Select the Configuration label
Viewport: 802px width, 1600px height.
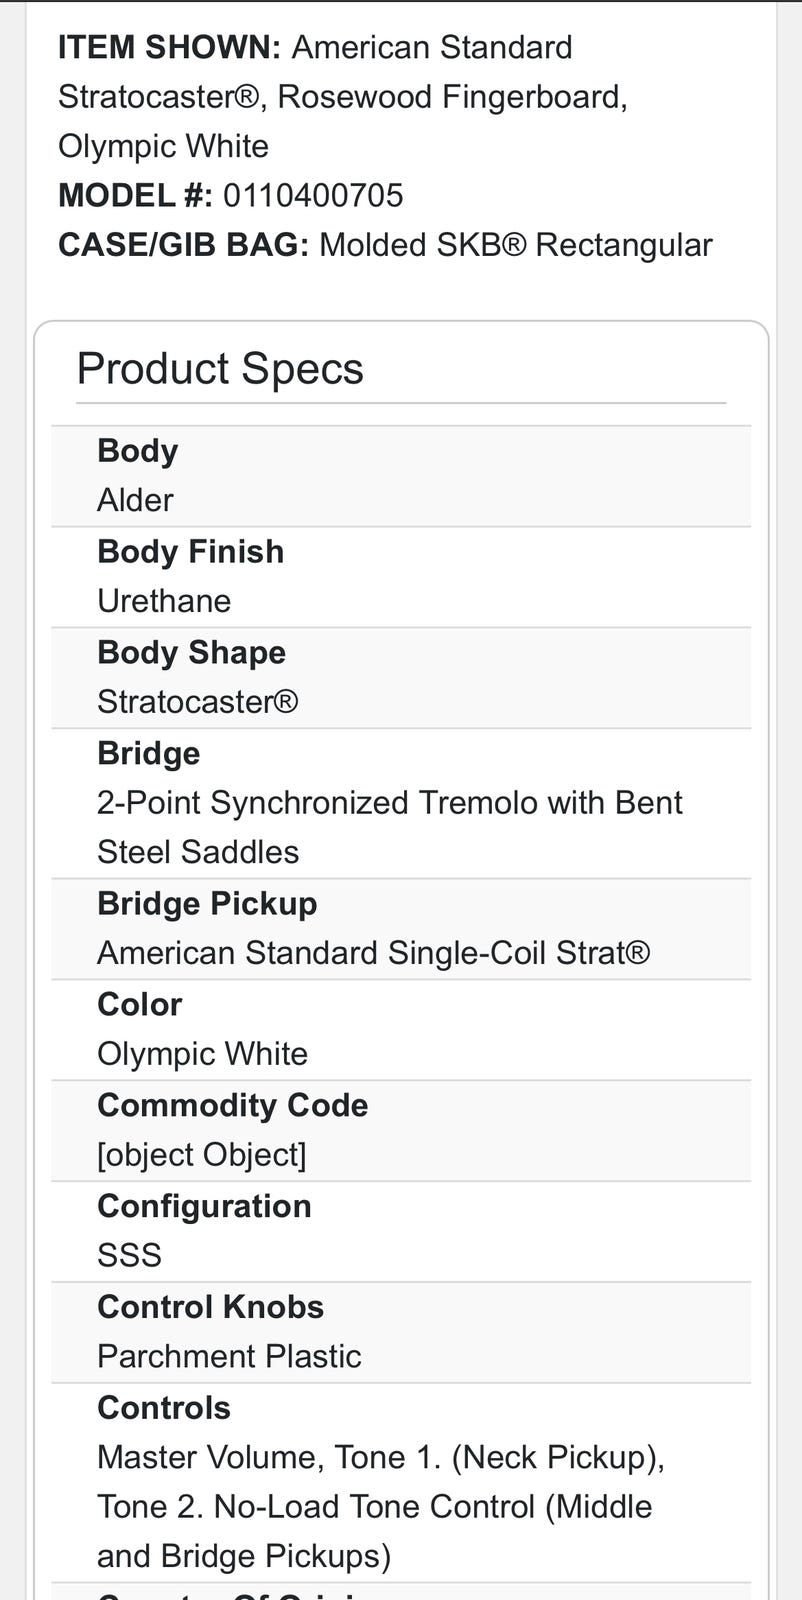pos(204,1207)
